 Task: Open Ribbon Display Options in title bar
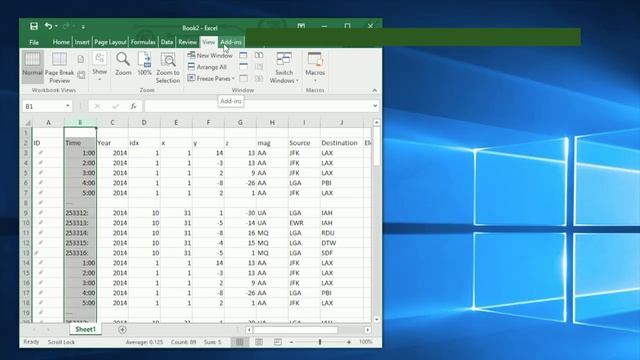(x=301, y=26)
